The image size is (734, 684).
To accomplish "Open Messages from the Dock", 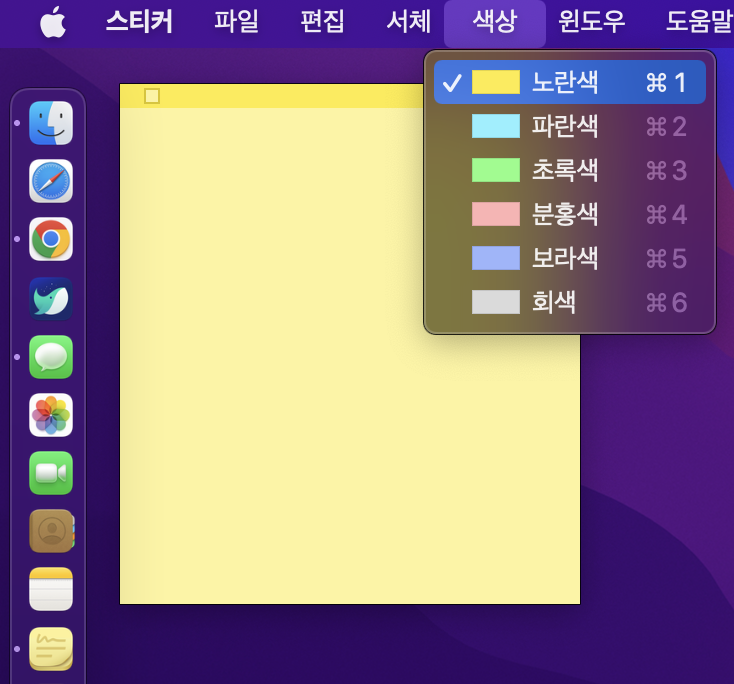I will coord(51,357).
